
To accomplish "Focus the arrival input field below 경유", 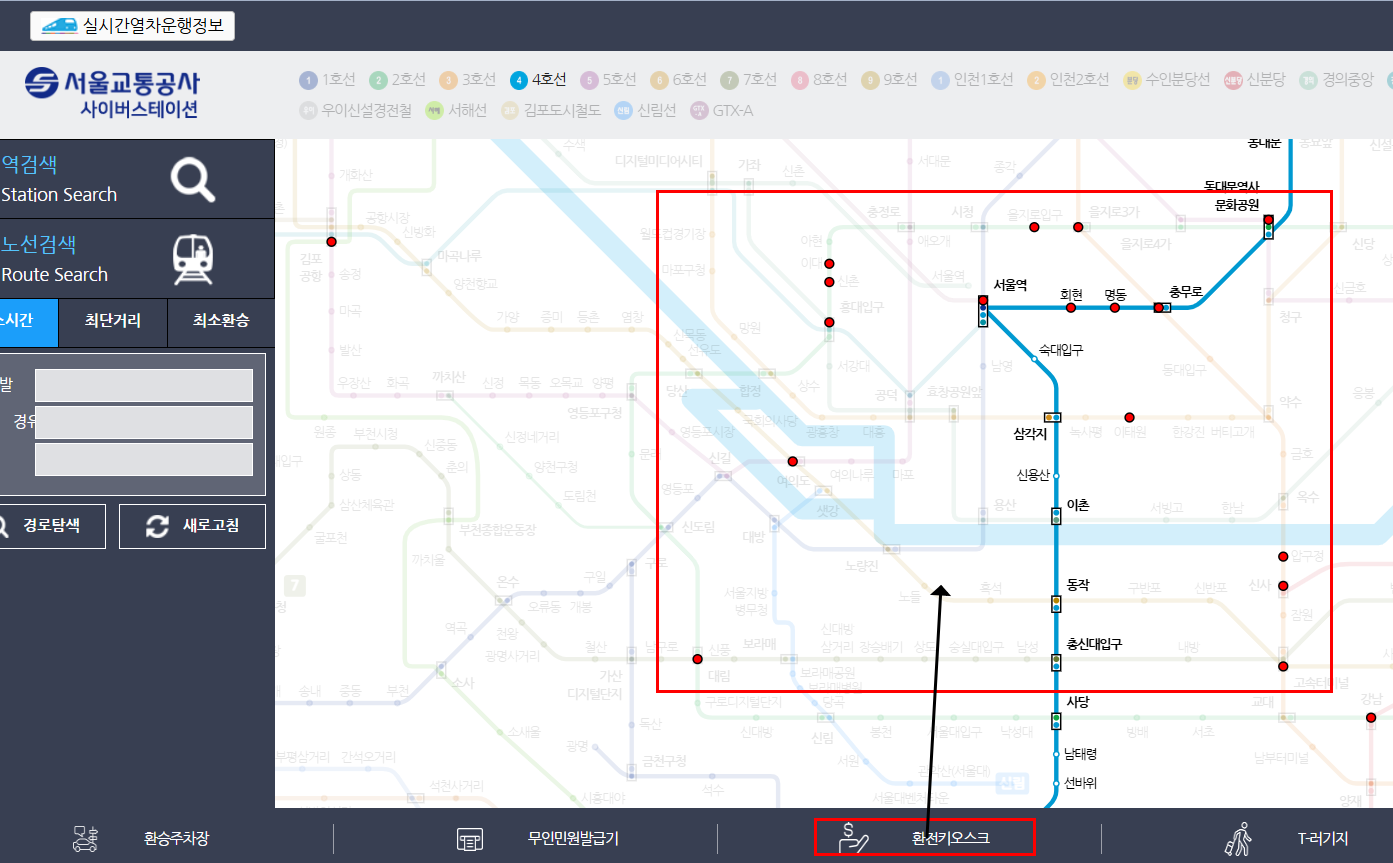I will coord(144,460).
